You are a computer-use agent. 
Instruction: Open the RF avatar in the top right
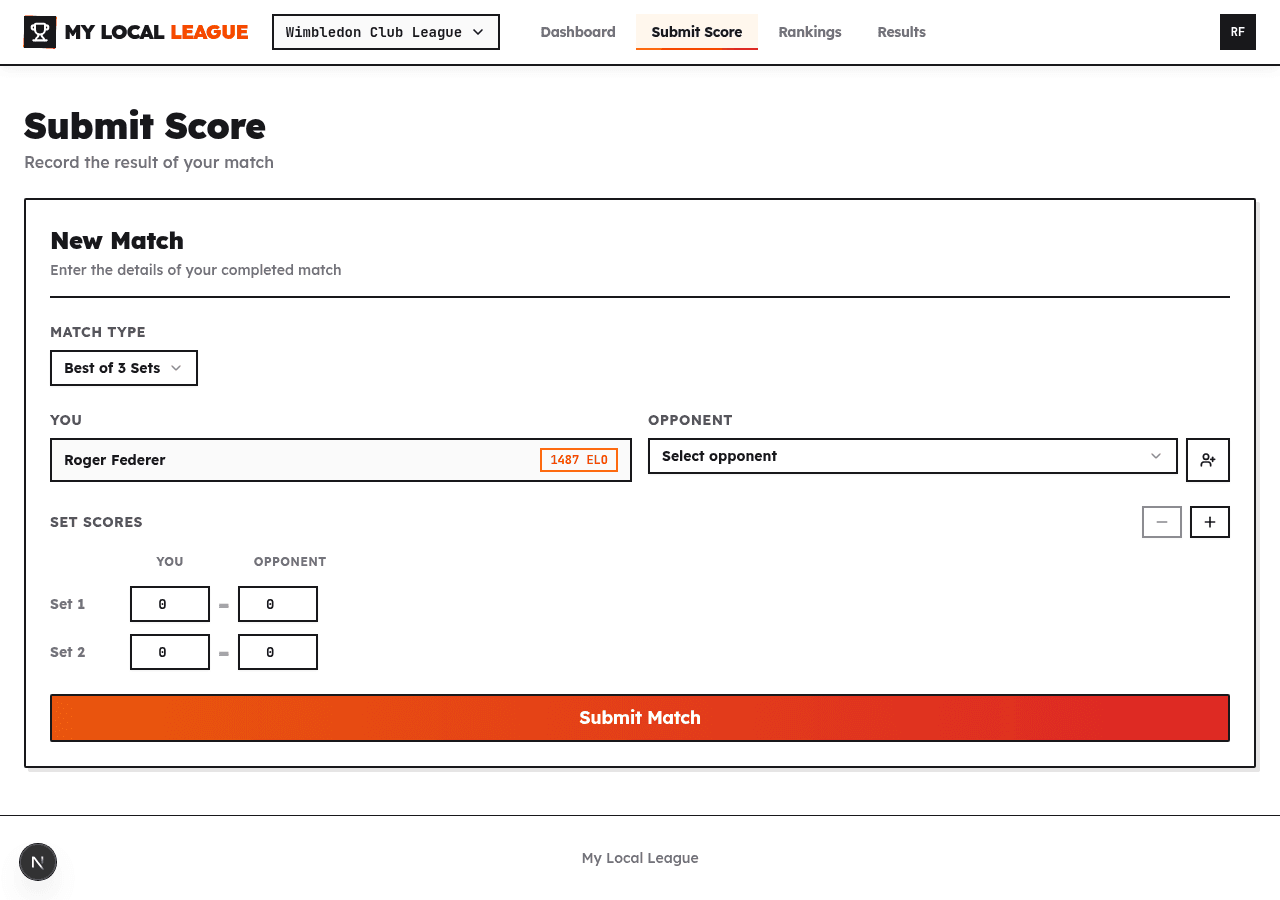click(x=1237, y=32)
